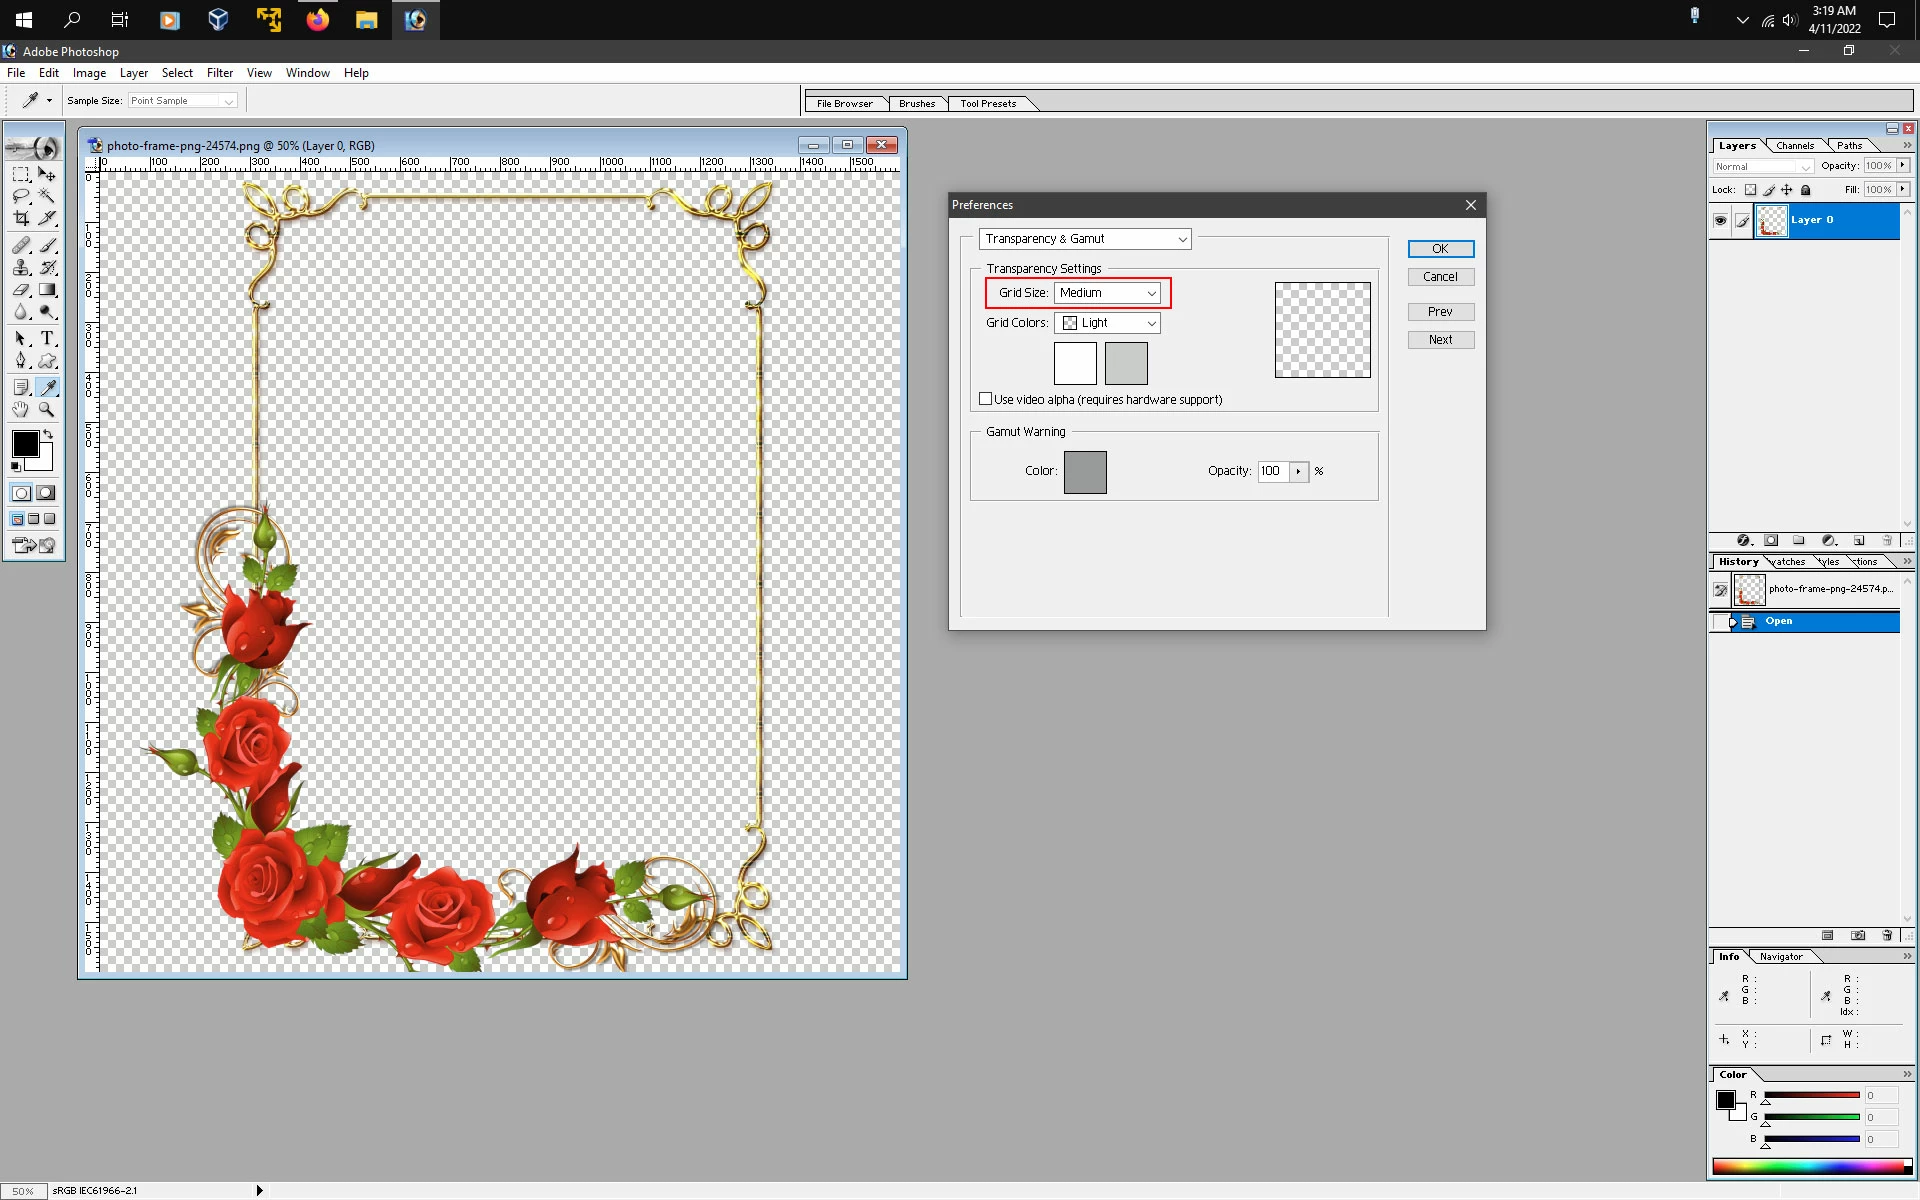
Task: Click the Gamut Warning color swatch
Action: click(x=1085, y=472)
